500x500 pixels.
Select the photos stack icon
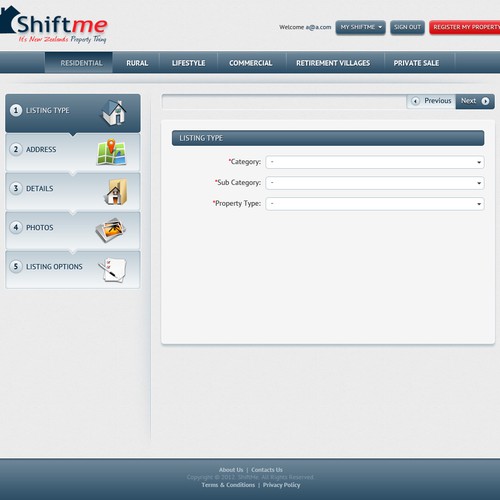point(110,230)
